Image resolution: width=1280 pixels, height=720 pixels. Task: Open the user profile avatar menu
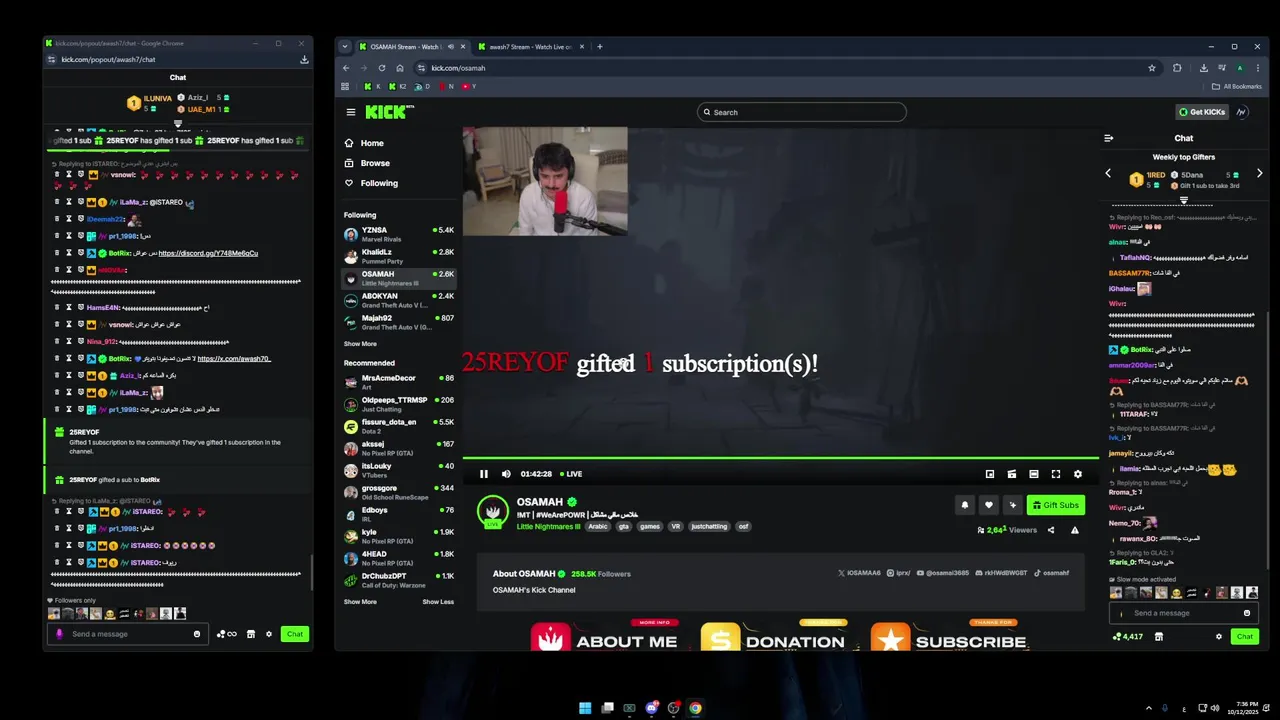(x=1242, y=112)
